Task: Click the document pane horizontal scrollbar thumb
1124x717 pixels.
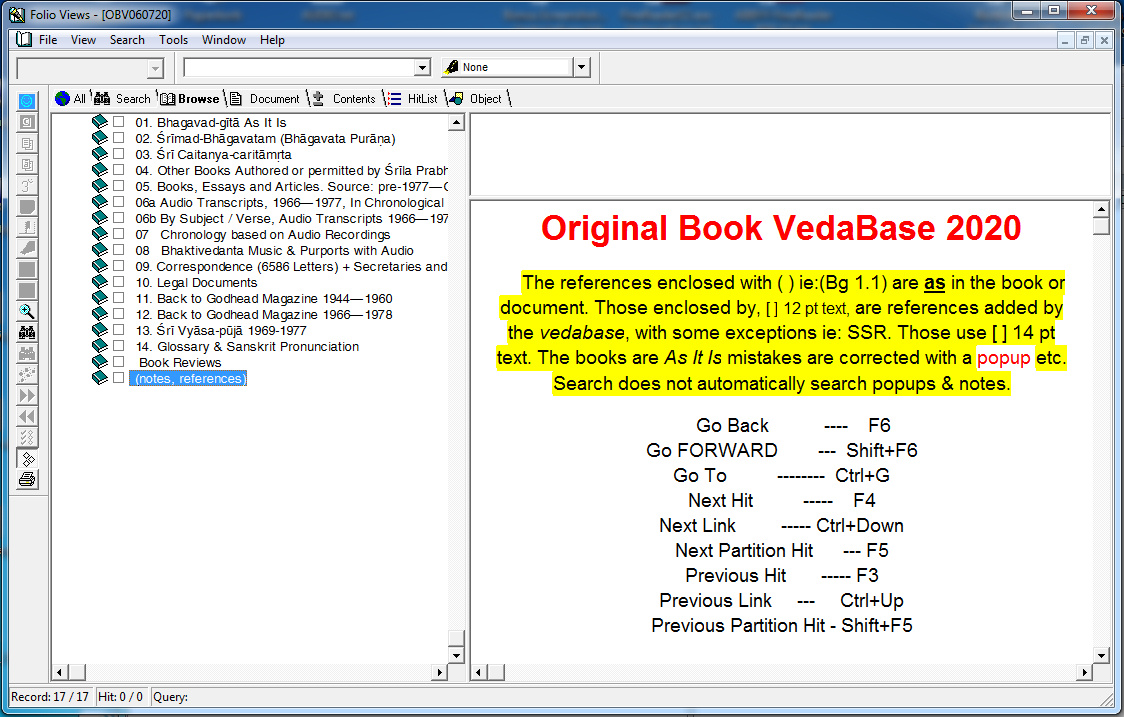Action: 496,673
